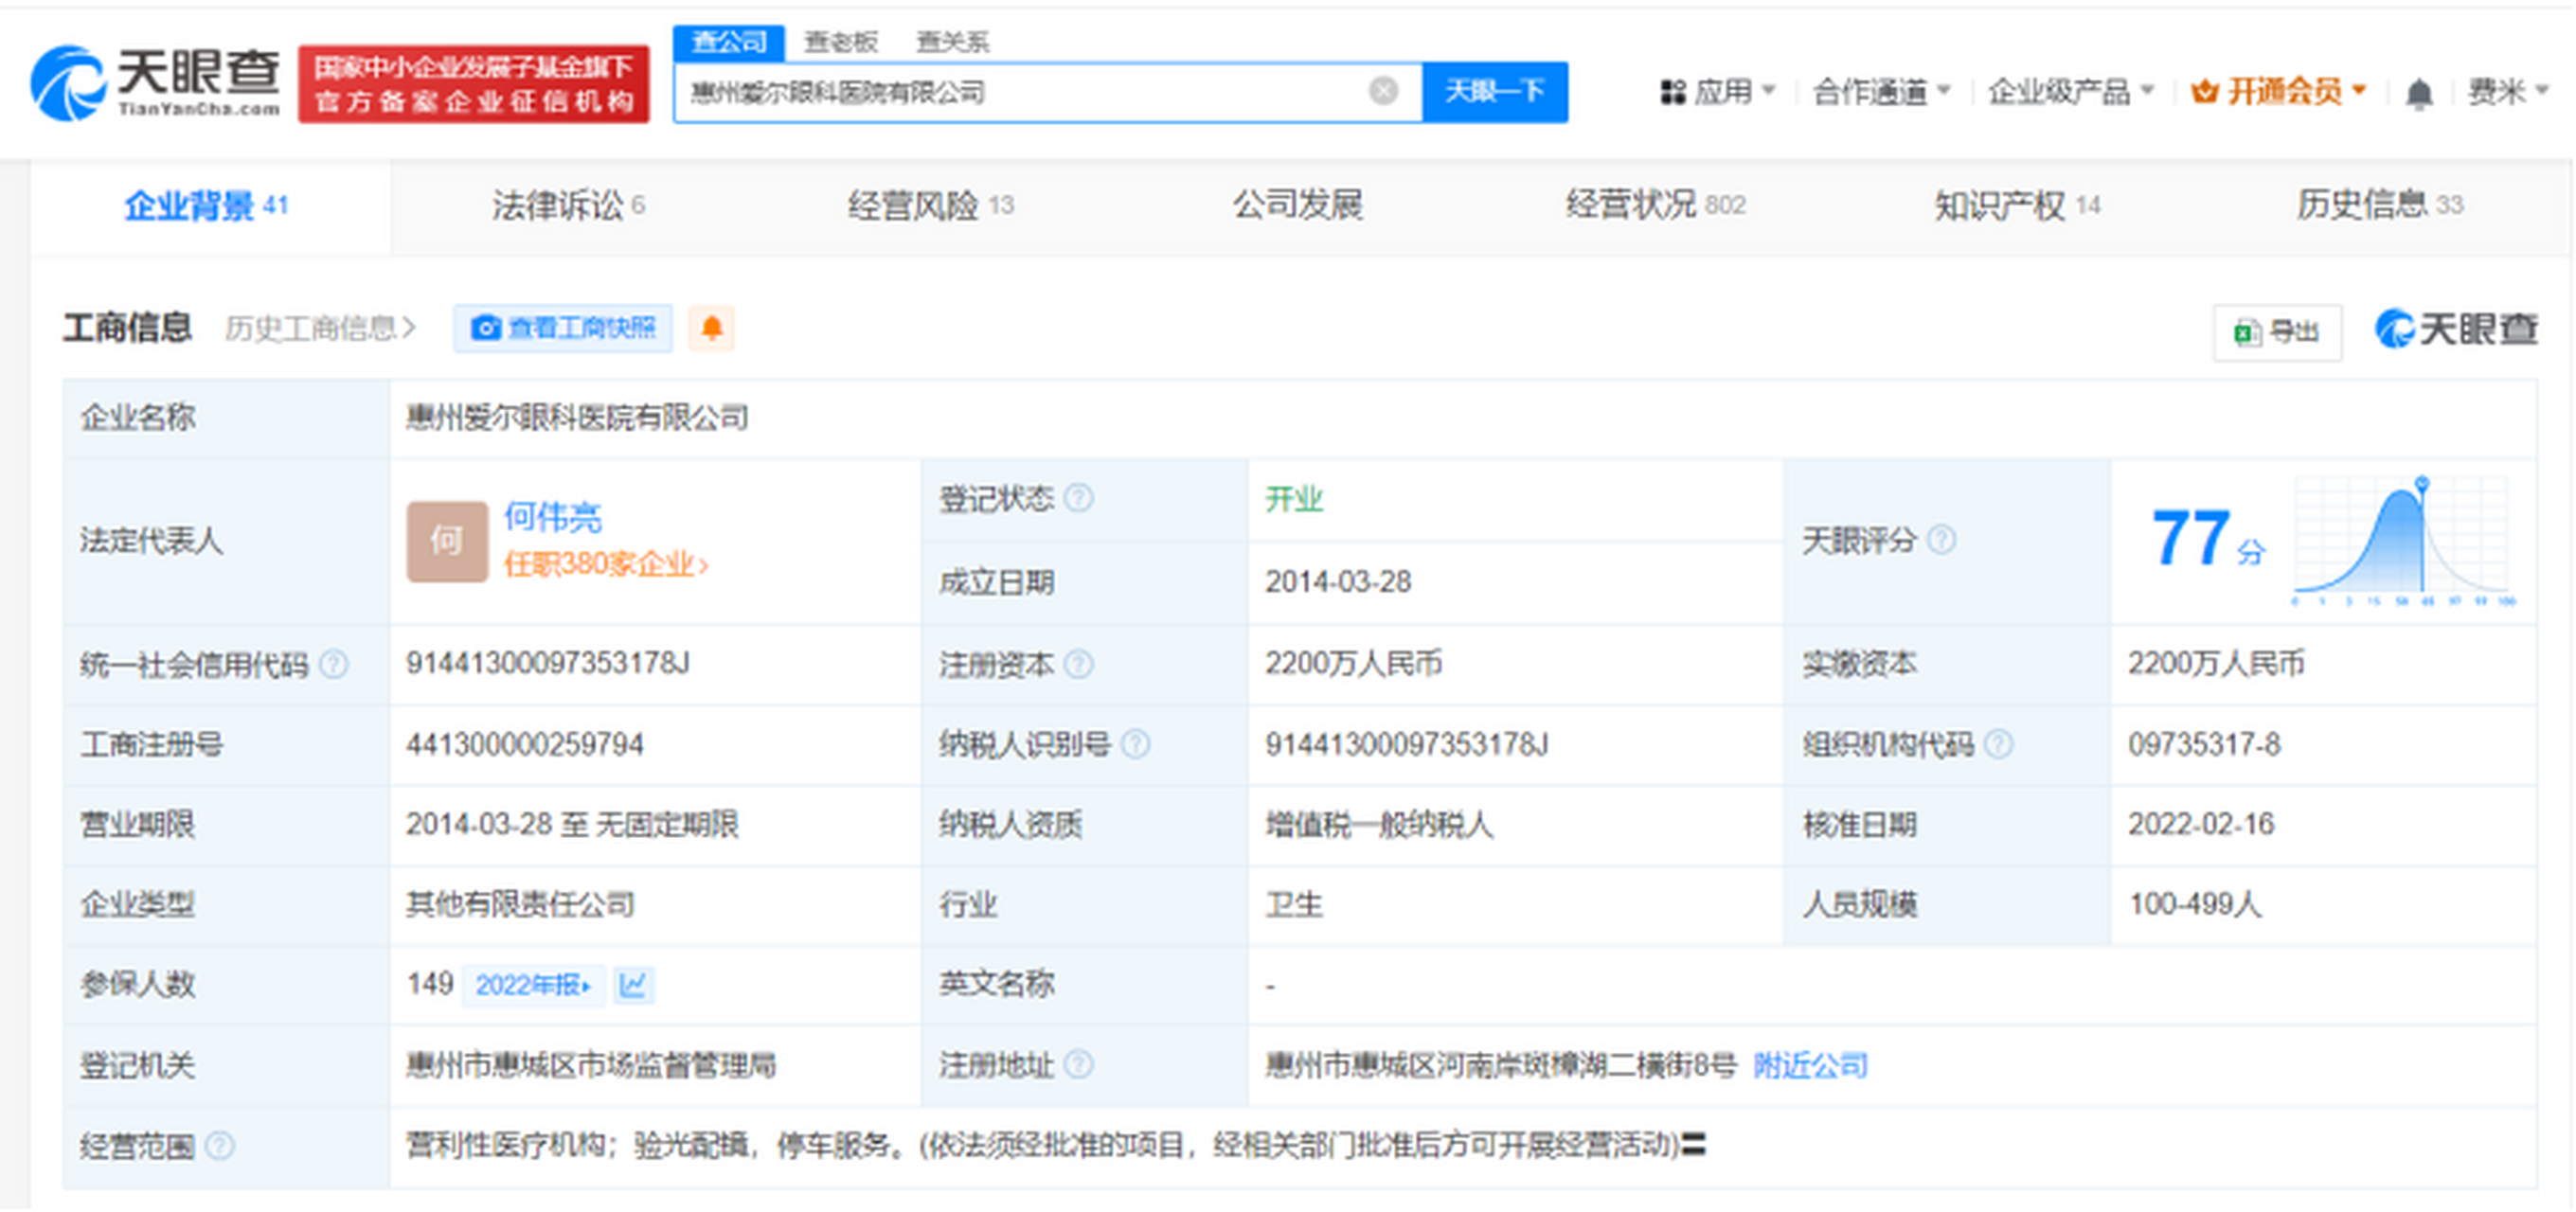2576x1212 pixels.
Task: Click staff size value 100-499人
Action: tap(2195, 904)
